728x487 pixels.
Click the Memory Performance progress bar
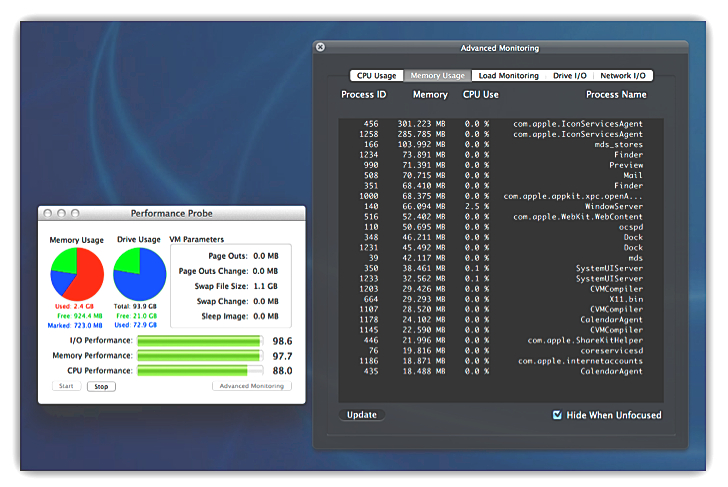(200, 356)
